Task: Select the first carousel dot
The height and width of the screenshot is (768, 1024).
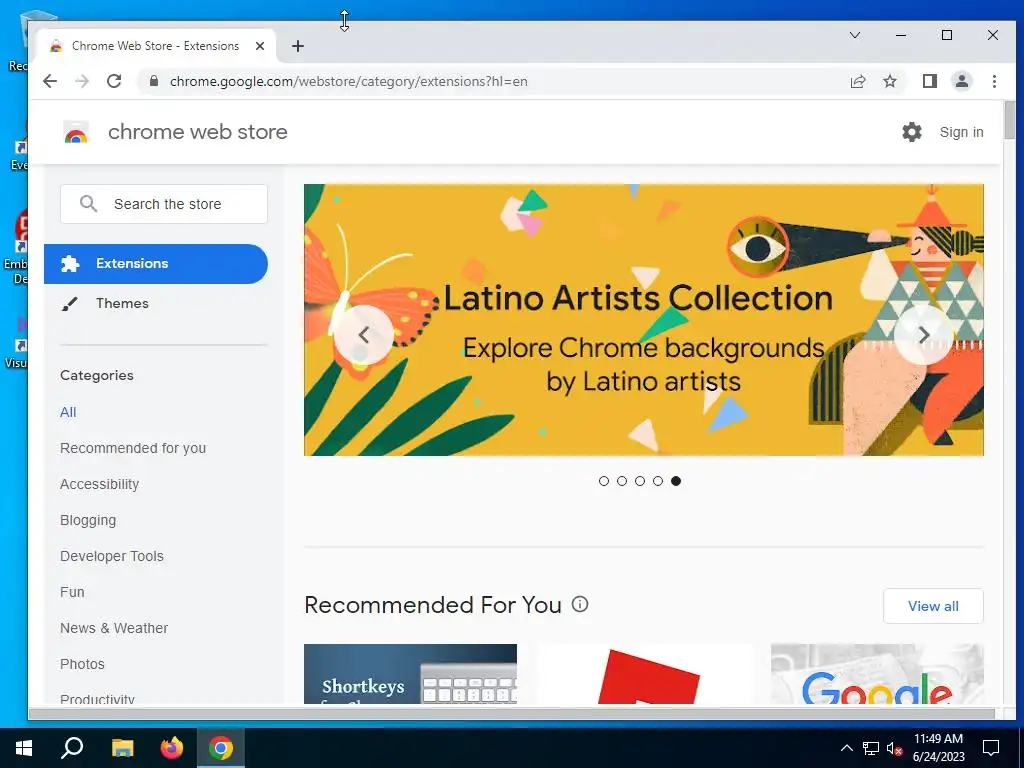Action: (x=603, y=481)
